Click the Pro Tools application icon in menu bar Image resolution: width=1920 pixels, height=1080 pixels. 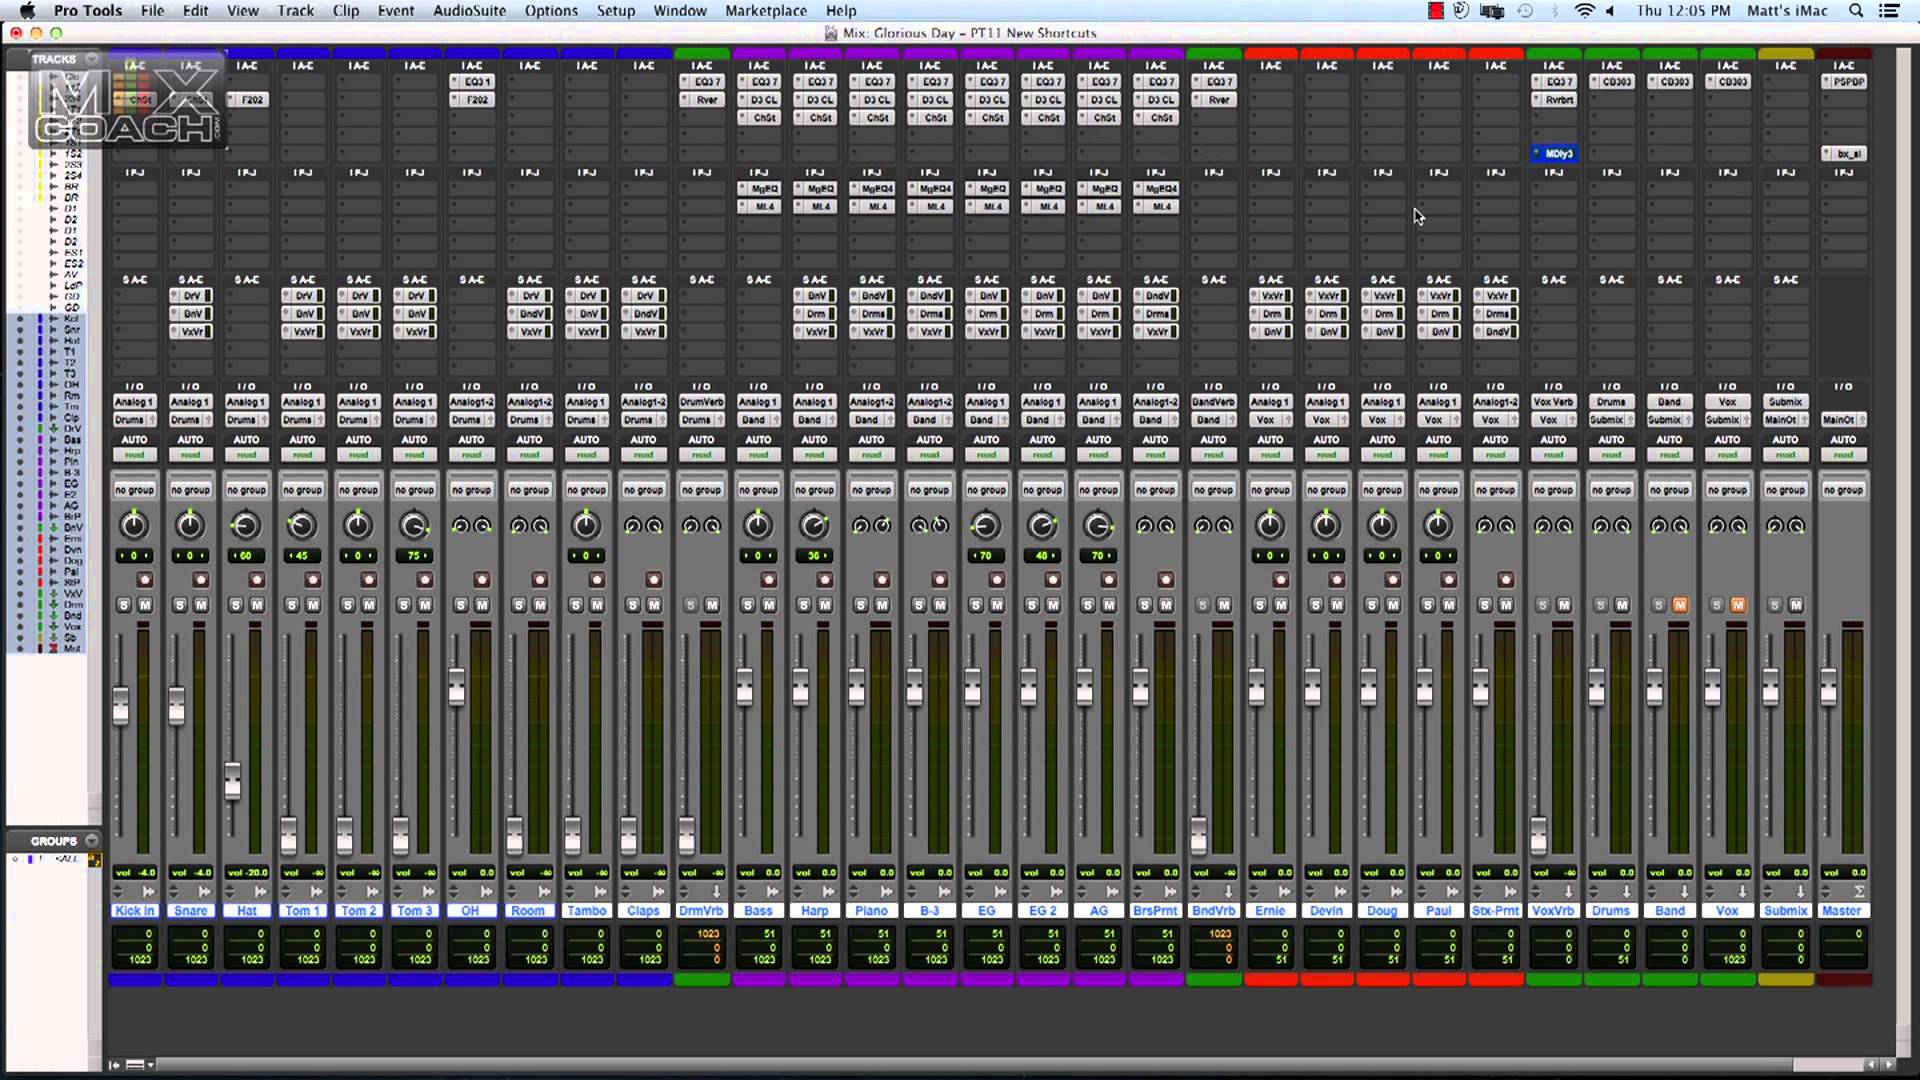88,11
